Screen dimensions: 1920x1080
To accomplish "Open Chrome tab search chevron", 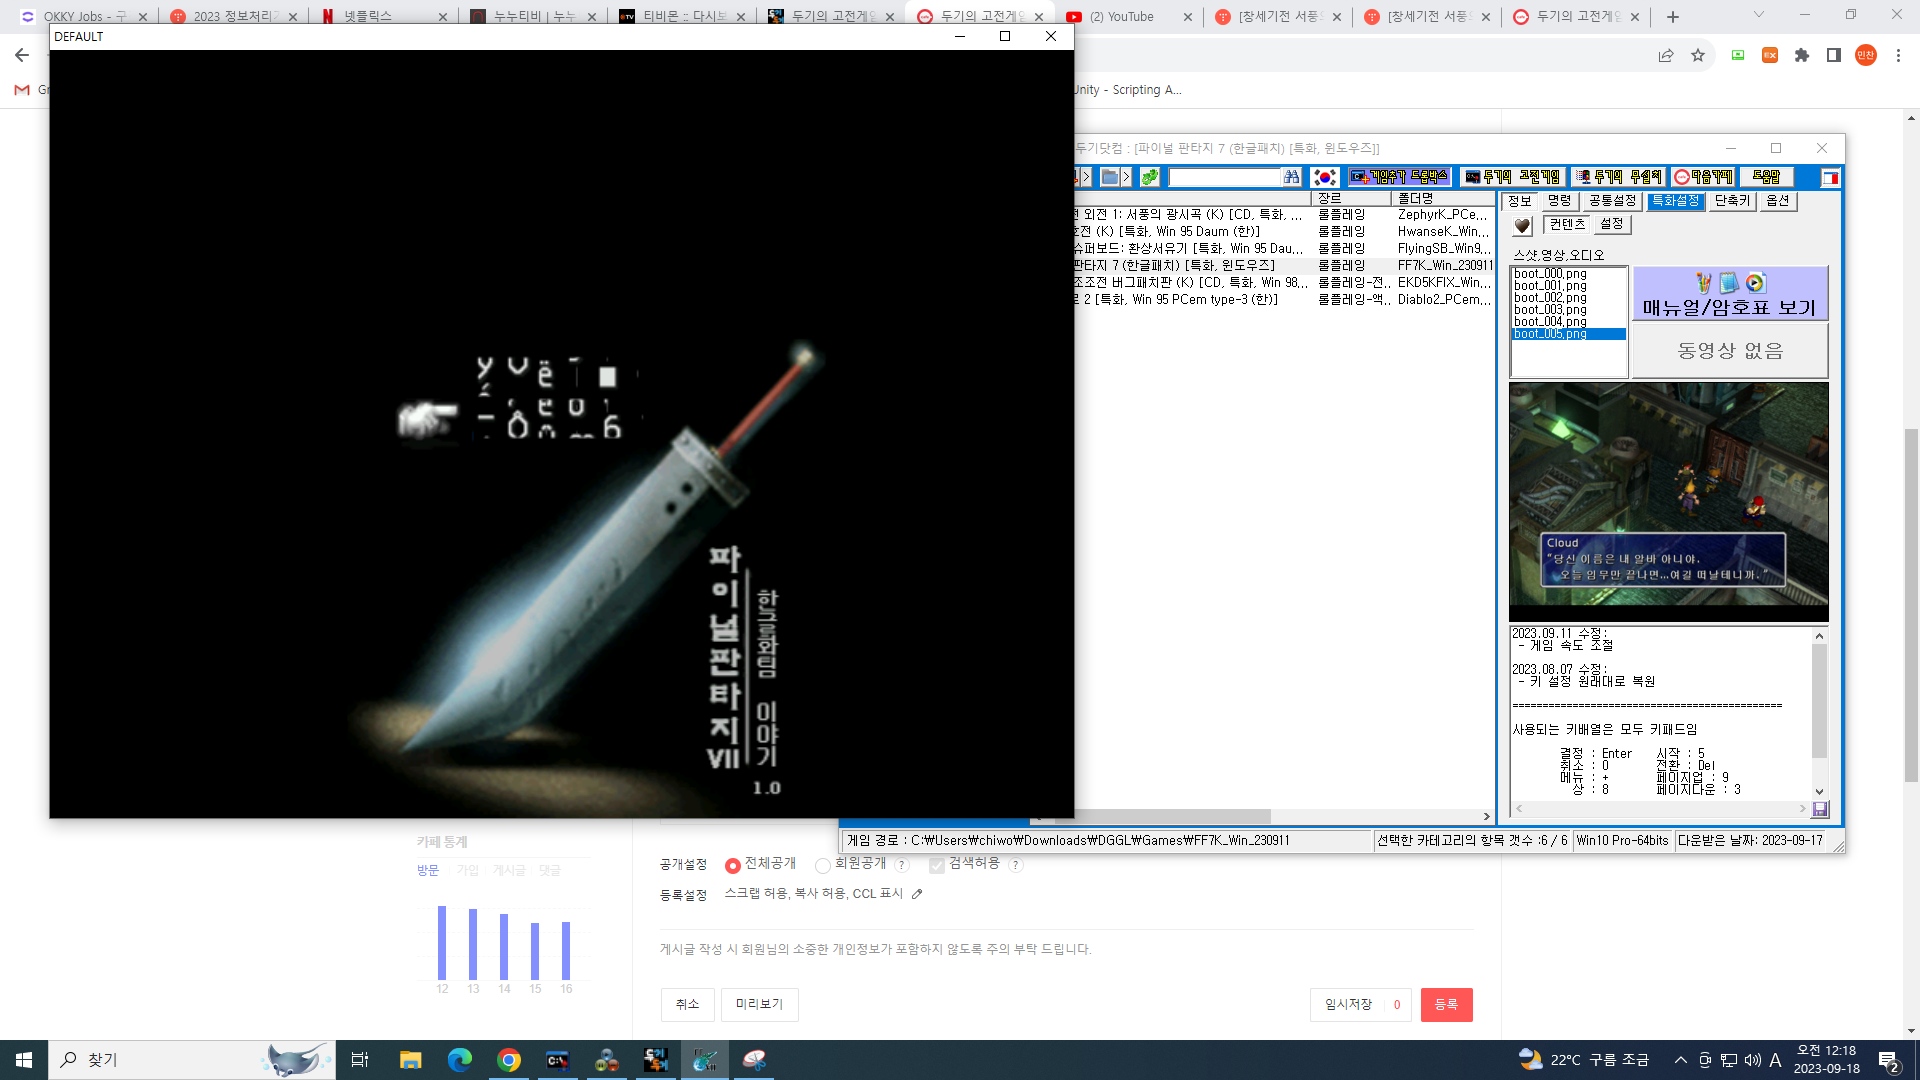I will (1758, 15).
